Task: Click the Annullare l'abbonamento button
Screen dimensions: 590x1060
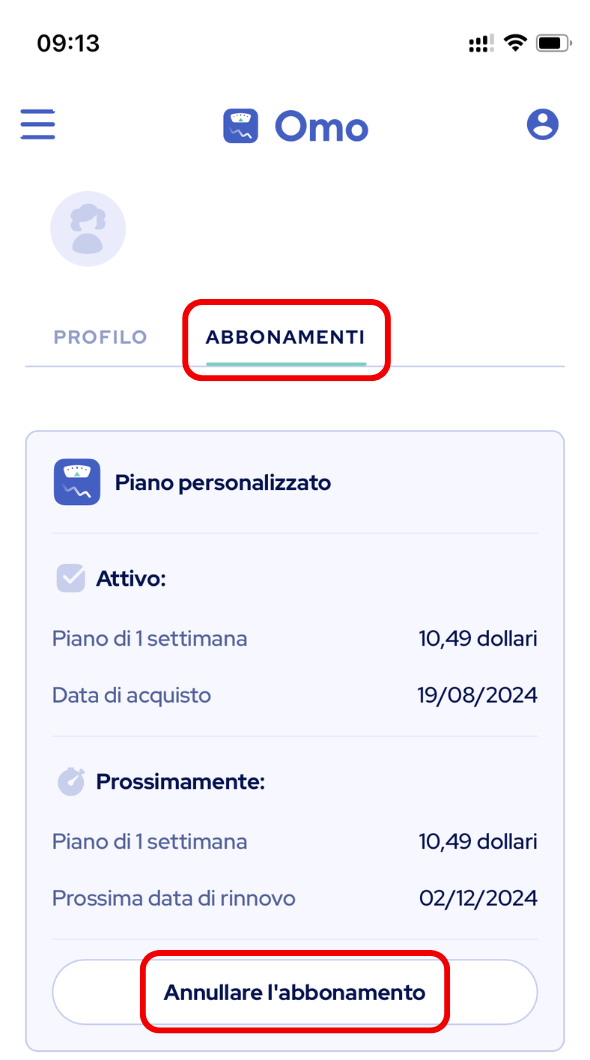Action: 295,992
